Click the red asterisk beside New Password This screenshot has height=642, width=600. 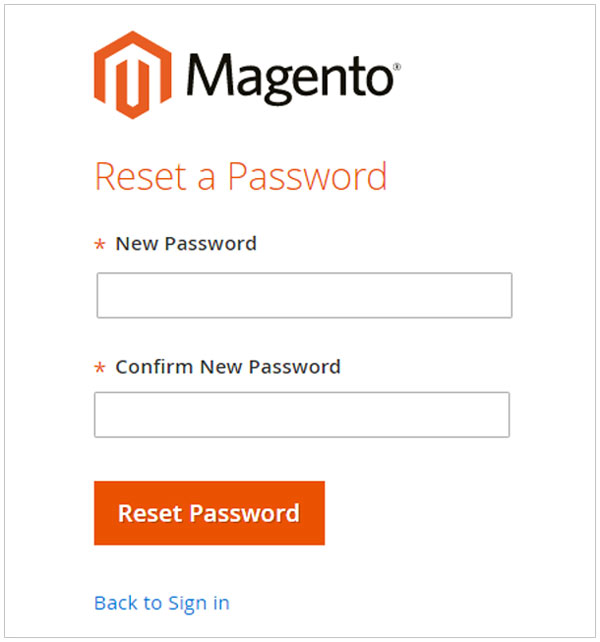point(99,246)
